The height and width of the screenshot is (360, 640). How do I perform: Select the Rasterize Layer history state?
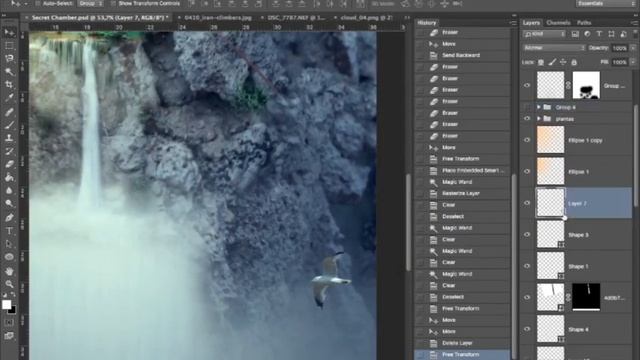[x=463, y=193]
